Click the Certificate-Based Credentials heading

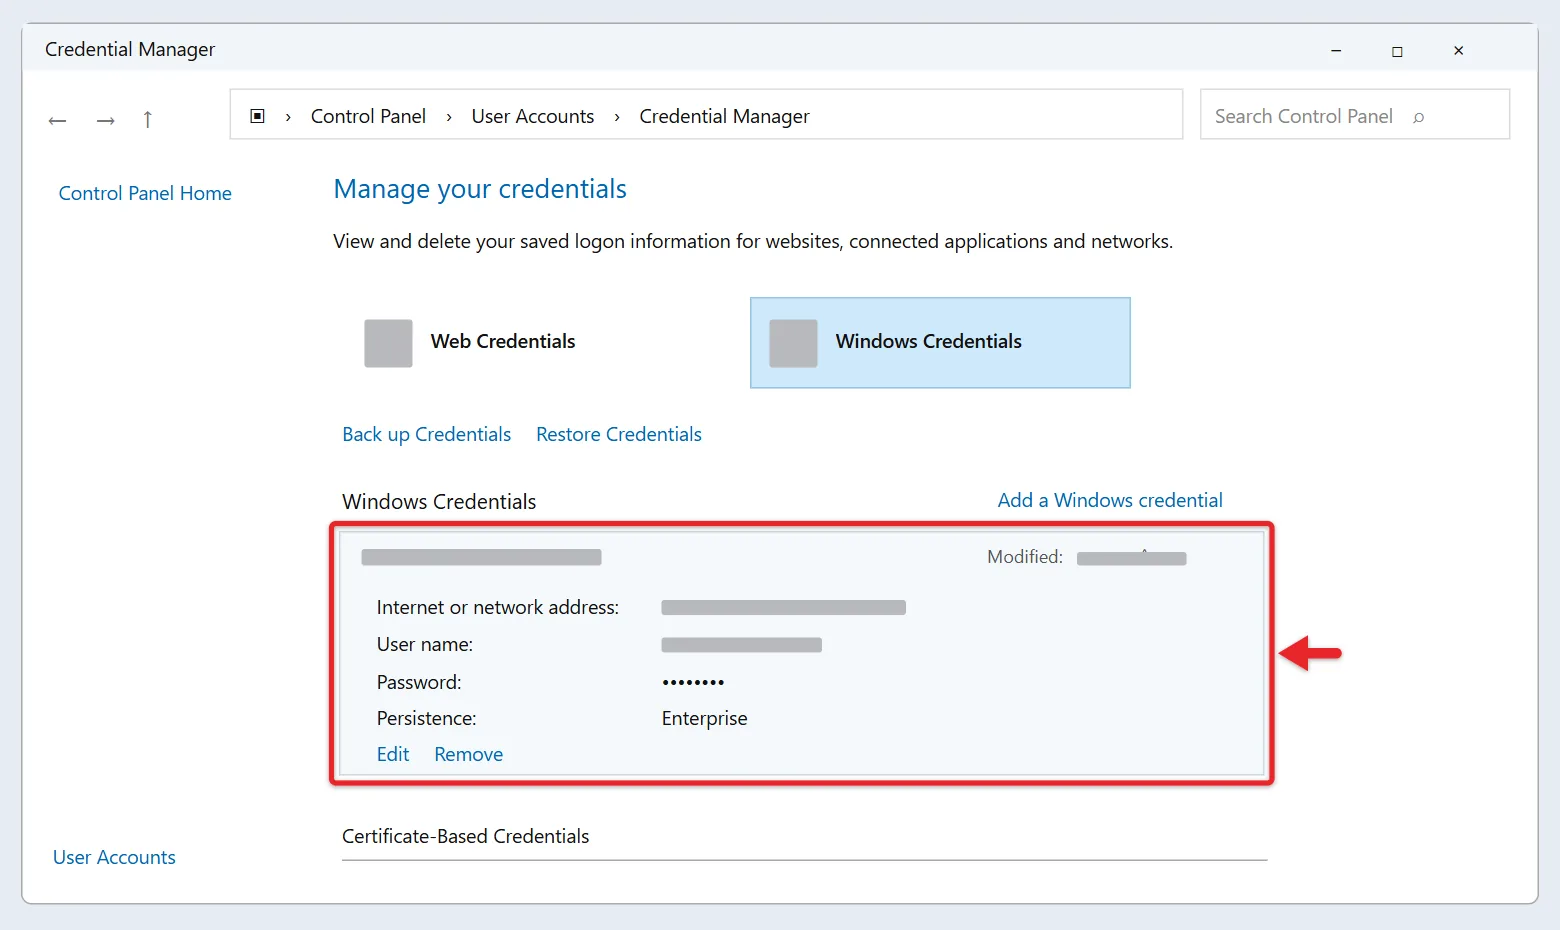point(466,836)
